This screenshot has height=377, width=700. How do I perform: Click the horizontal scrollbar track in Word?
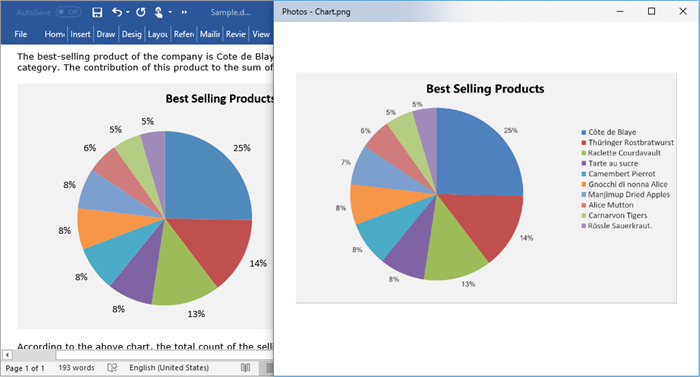(x=164, y=355)
